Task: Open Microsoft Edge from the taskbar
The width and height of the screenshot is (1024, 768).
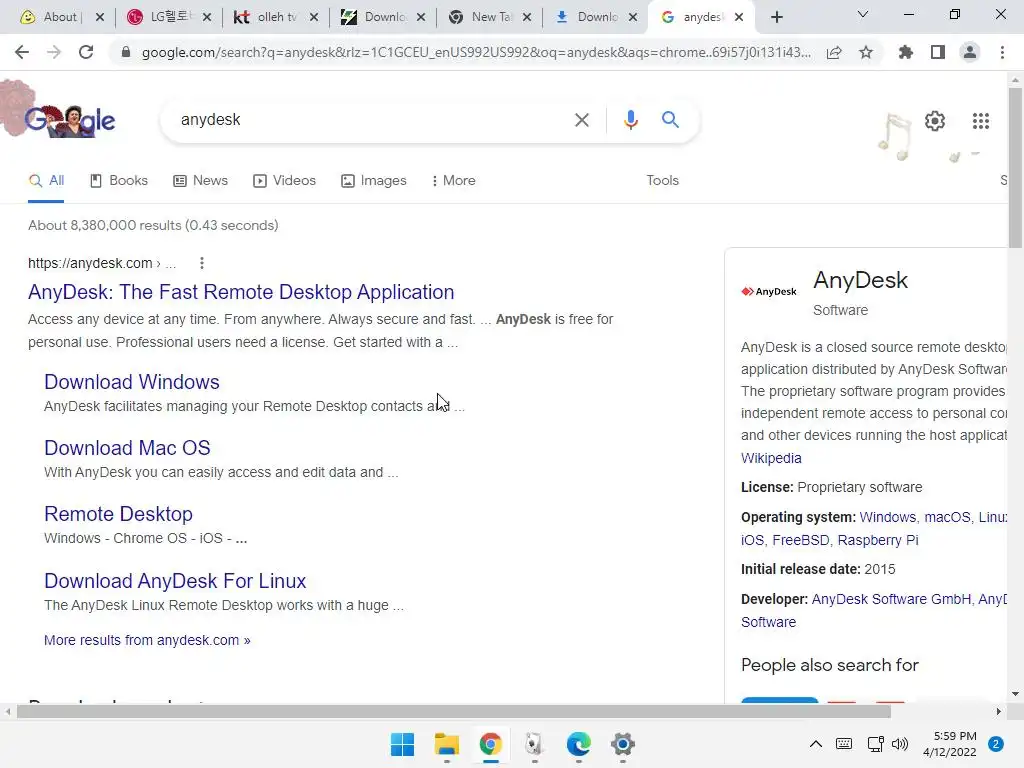Action: [579, 744]
